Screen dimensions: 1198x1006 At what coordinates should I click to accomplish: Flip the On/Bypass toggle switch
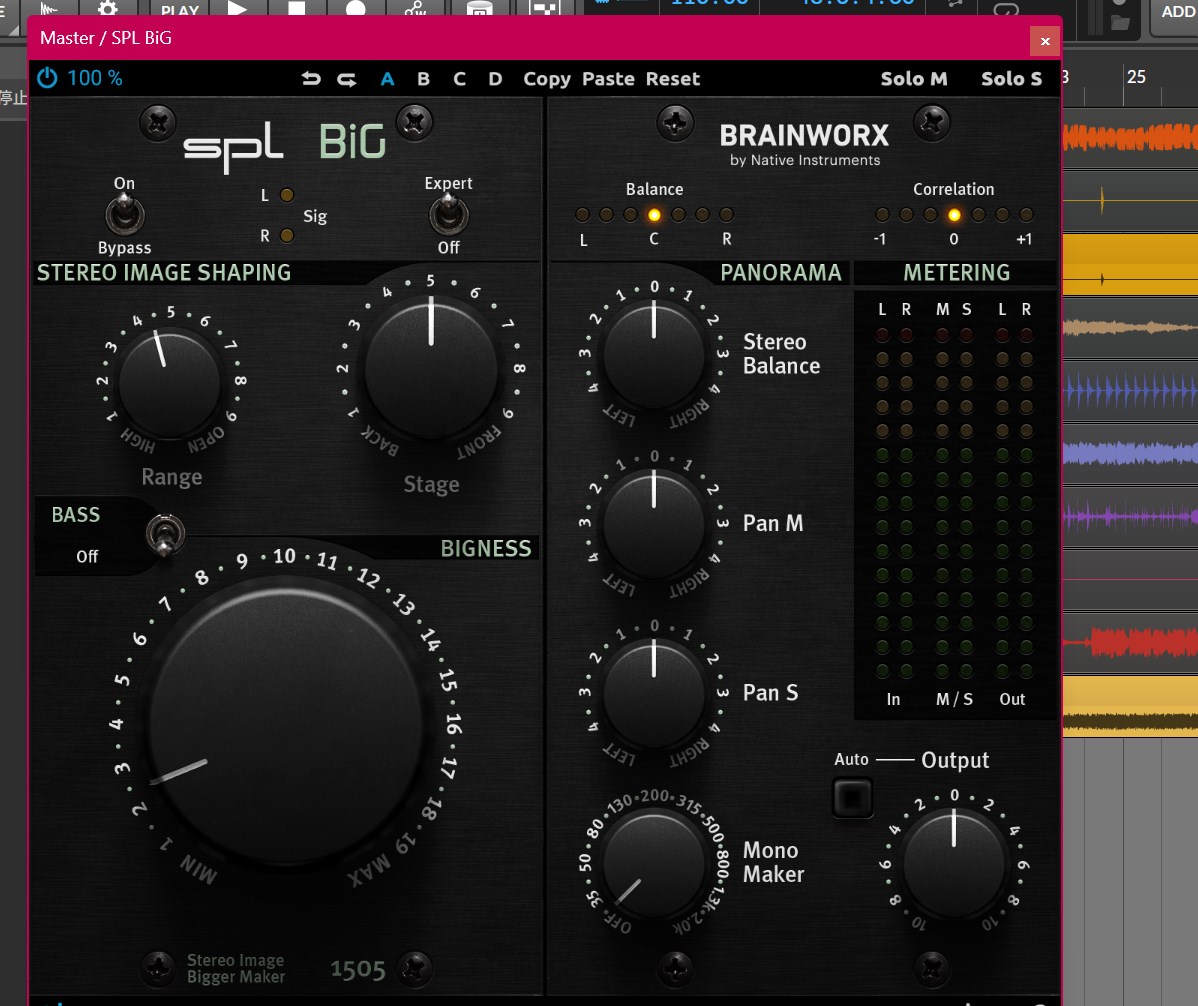click(125, 215)
